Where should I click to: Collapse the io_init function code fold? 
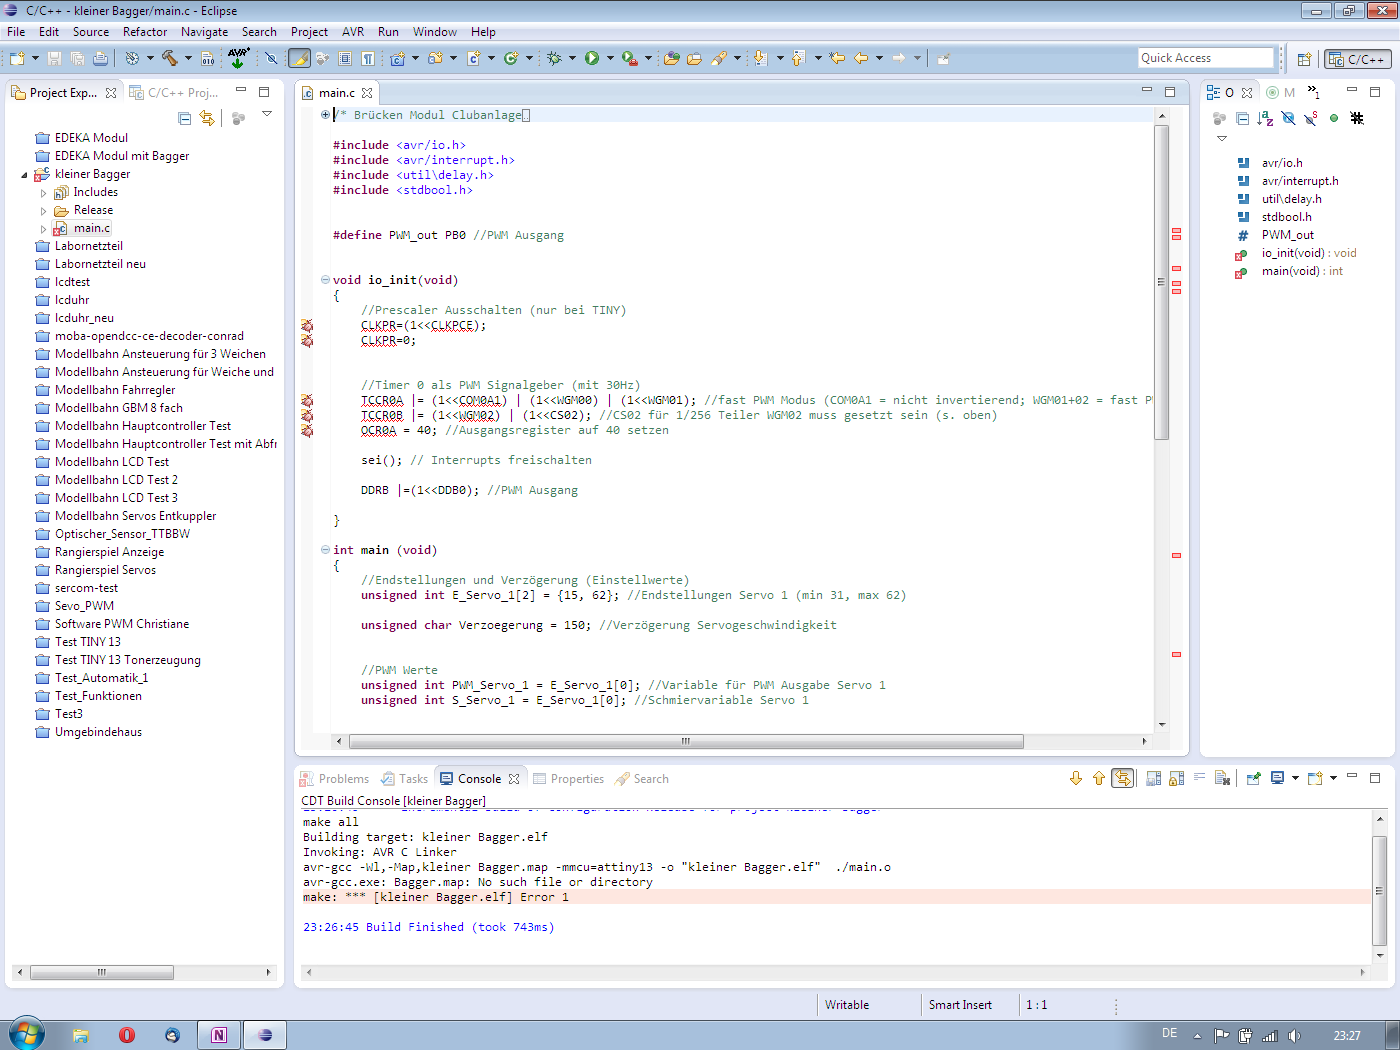(325, 280)
